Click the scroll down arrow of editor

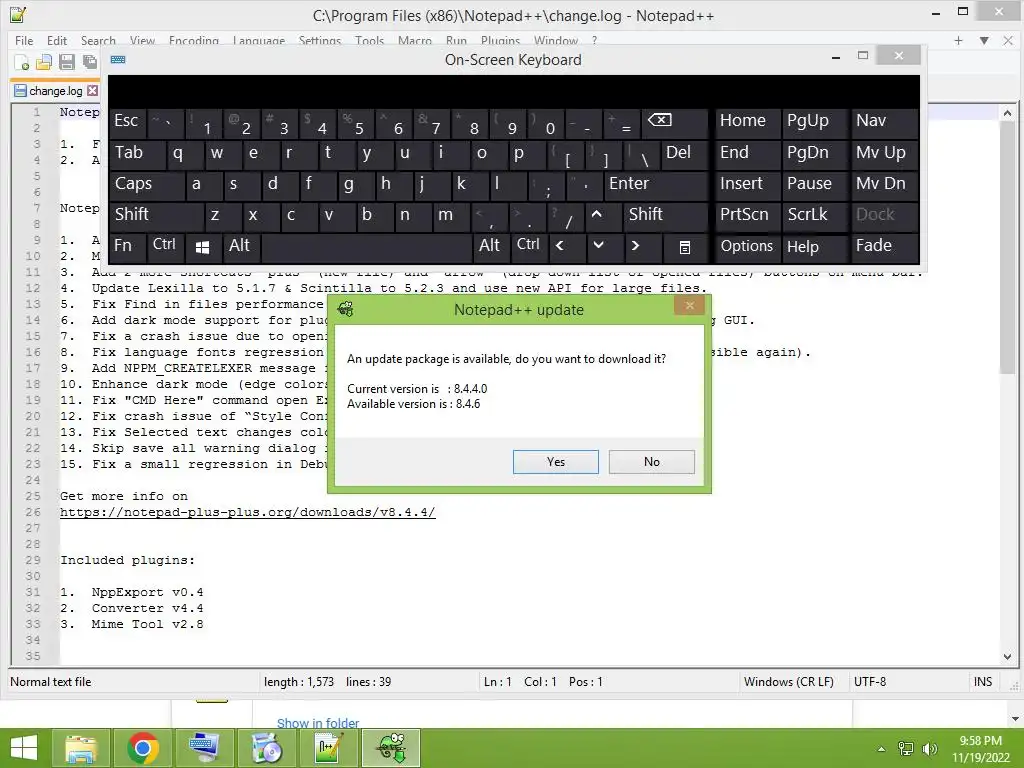pos(1007,657)
